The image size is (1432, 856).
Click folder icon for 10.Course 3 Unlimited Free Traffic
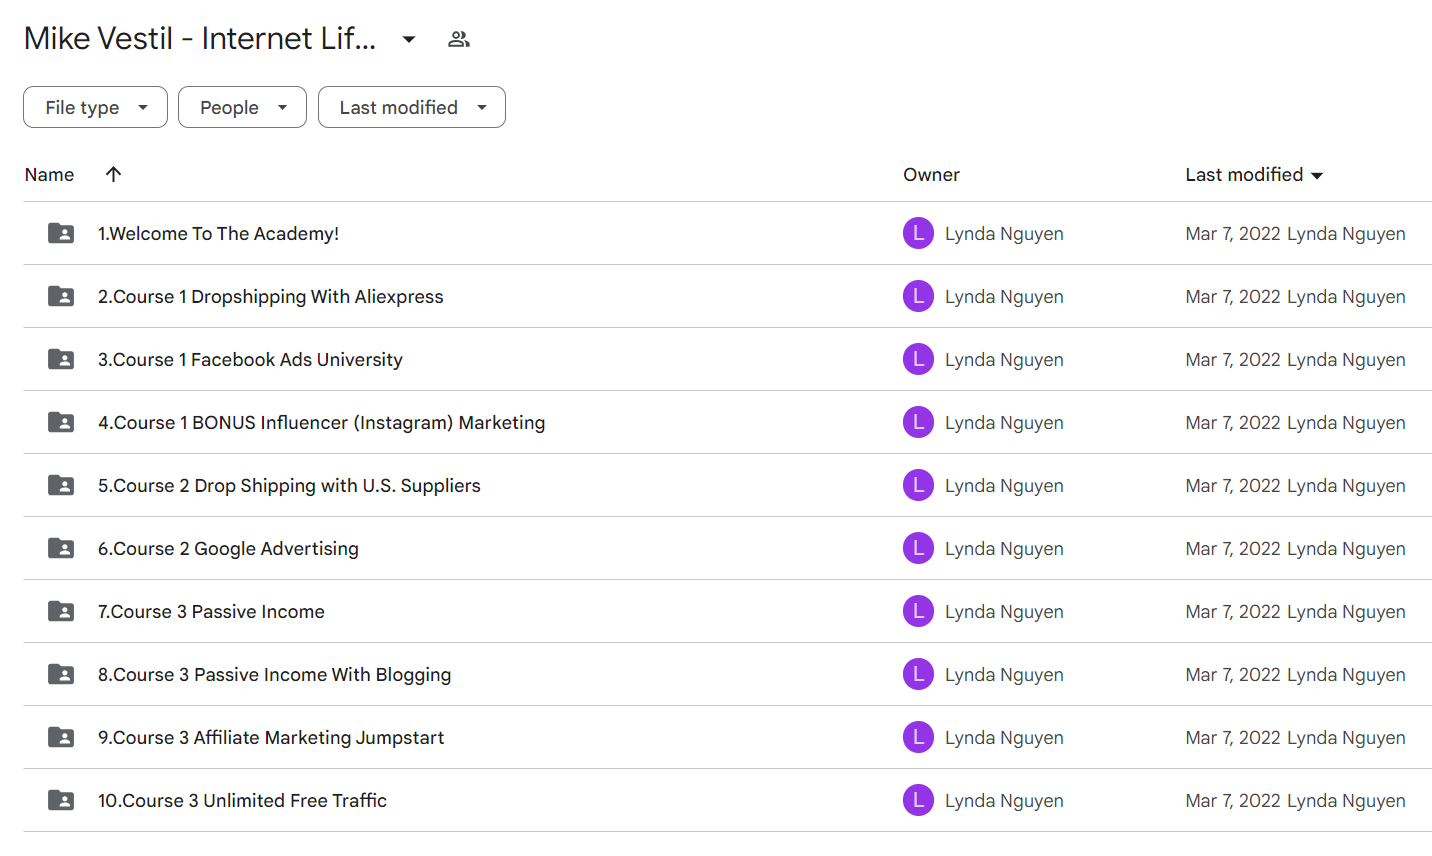(61, 800)
